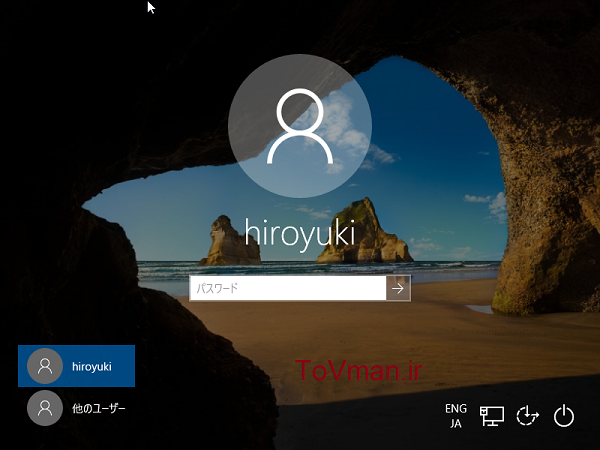Open Ease of Access options icon
Image resolution: width=600 pixels, height=450 pixels.
pos(528,416)
